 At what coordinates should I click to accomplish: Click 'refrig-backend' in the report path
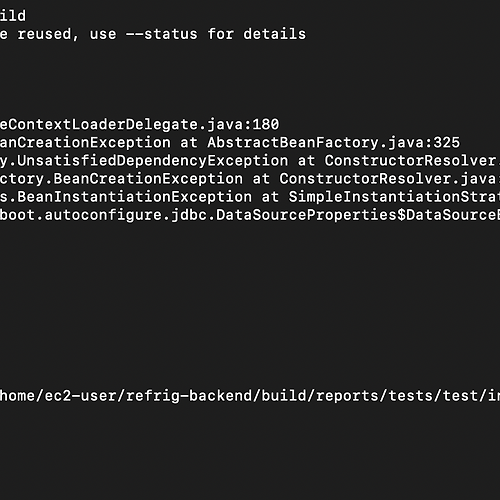[x=189, y=396]
